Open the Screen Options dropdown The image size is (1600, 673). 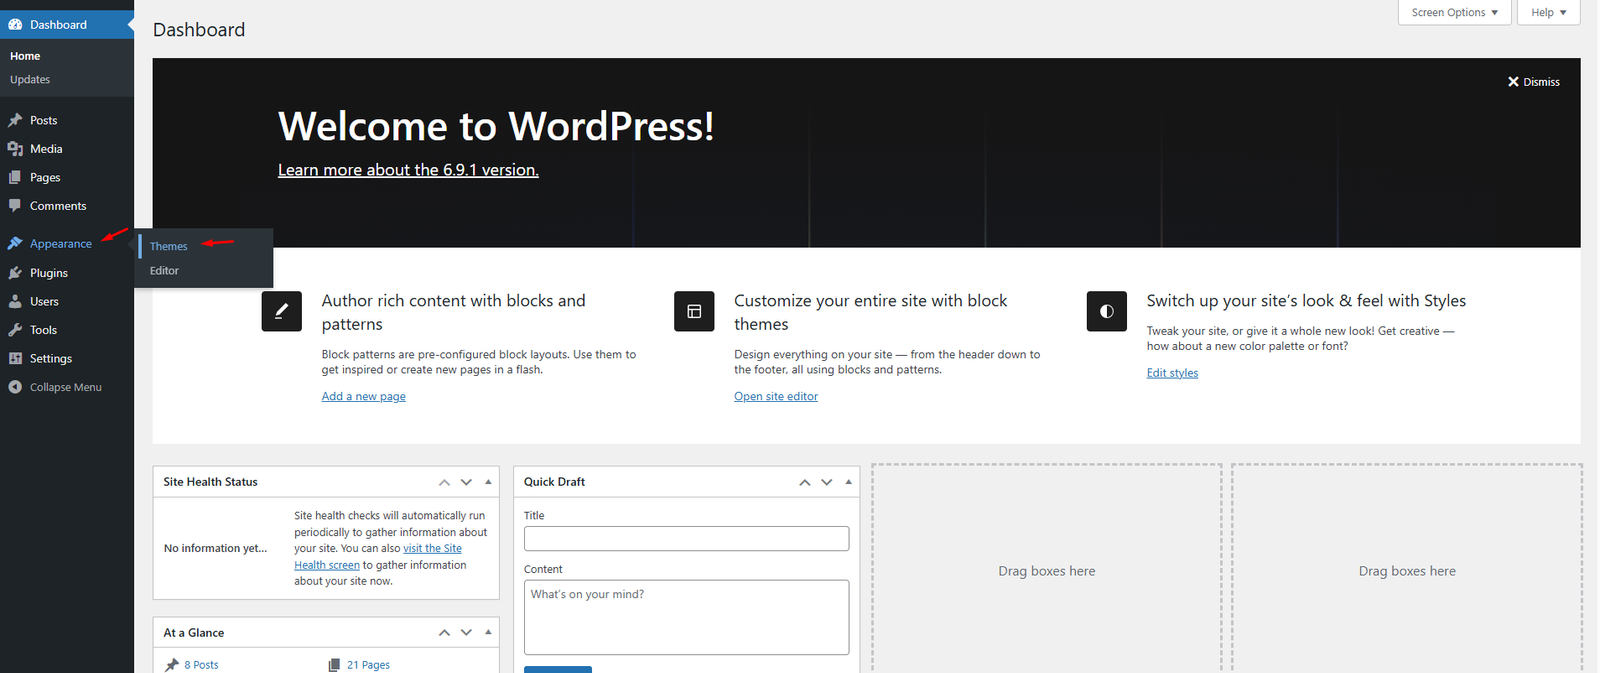click(1454, 12)
